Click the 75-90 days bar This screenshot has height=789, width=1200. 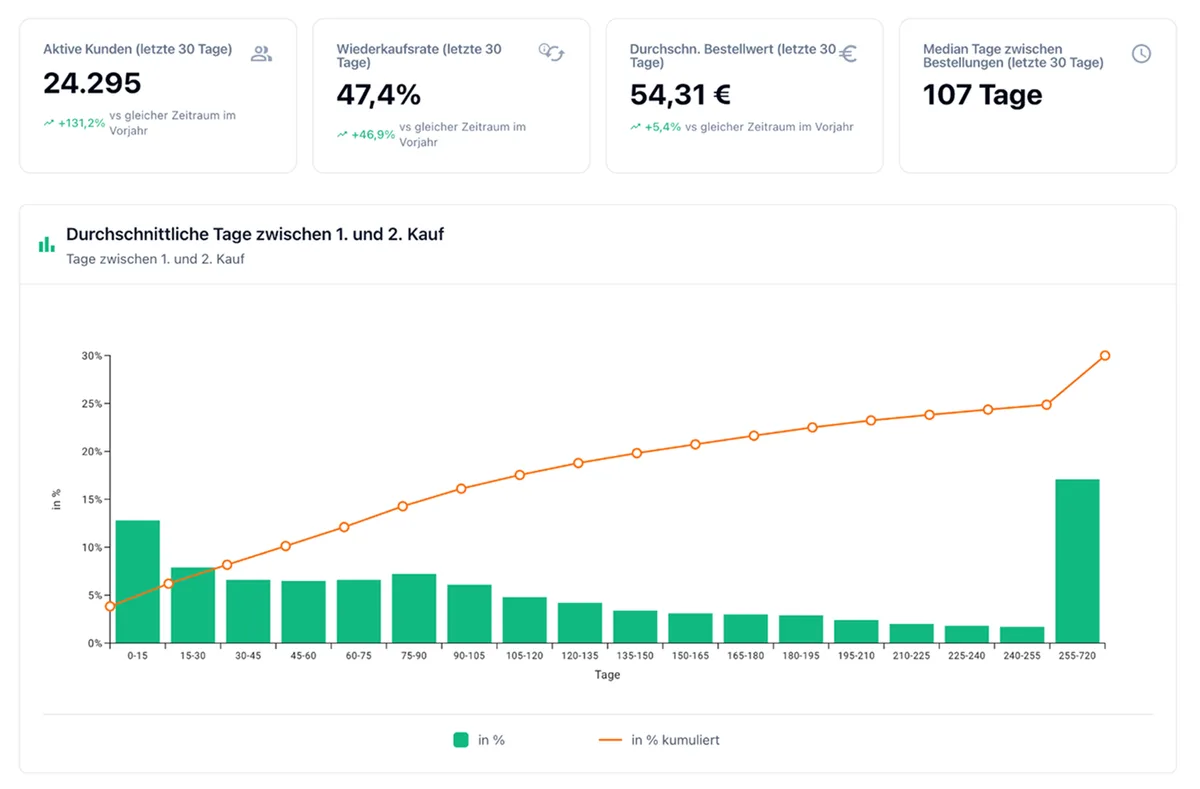(414, 608)
